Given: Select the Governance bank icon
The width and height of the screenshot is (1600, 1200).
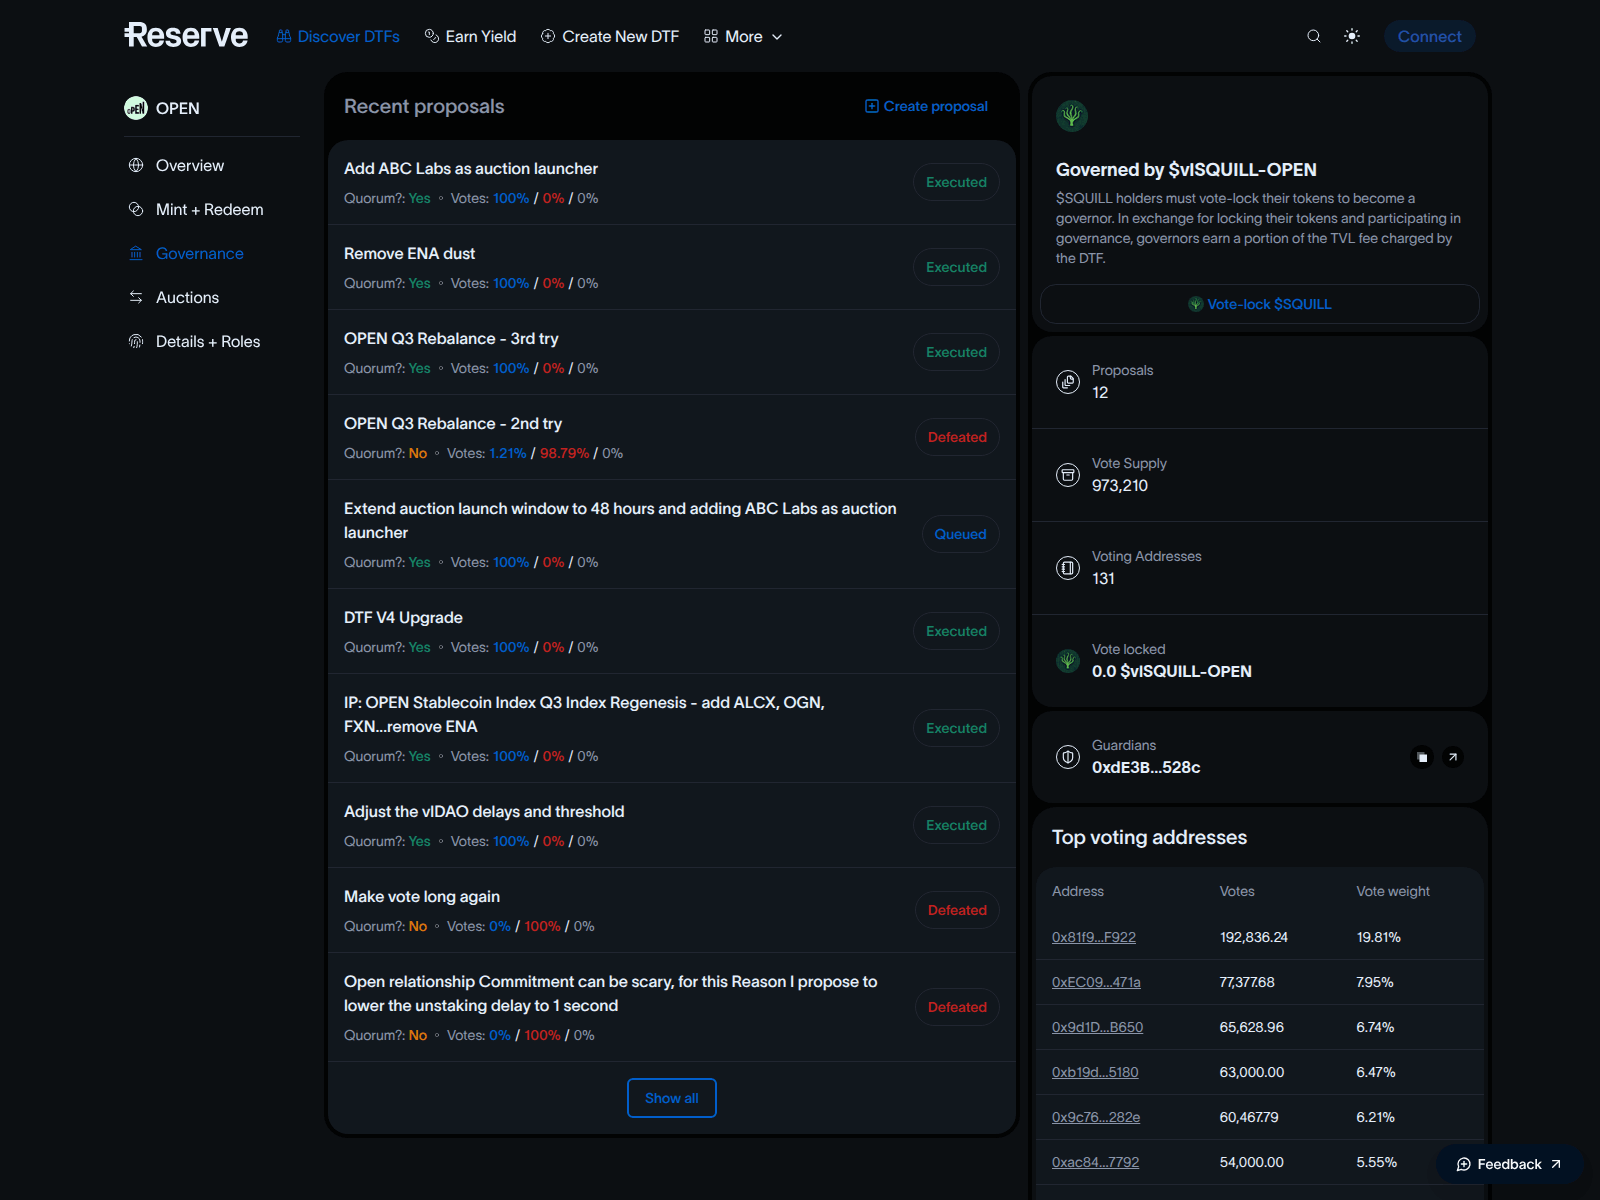Looking at the screenshot, I should pos(136,253).
